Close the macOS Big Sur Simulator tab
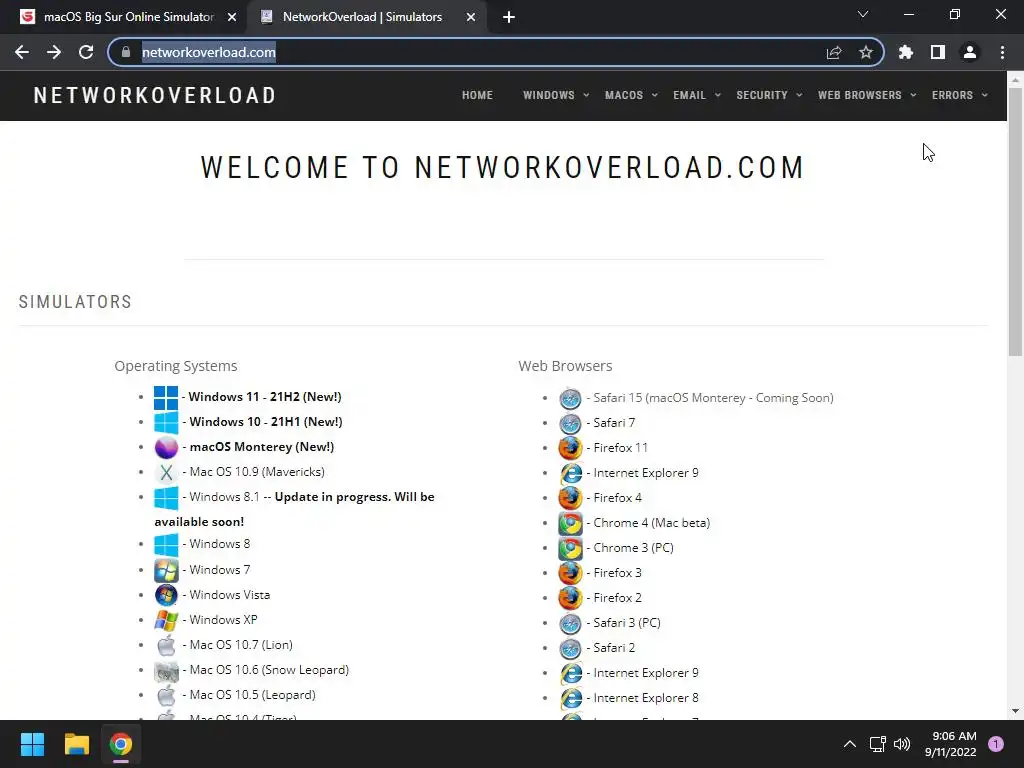 pos(232,17)
